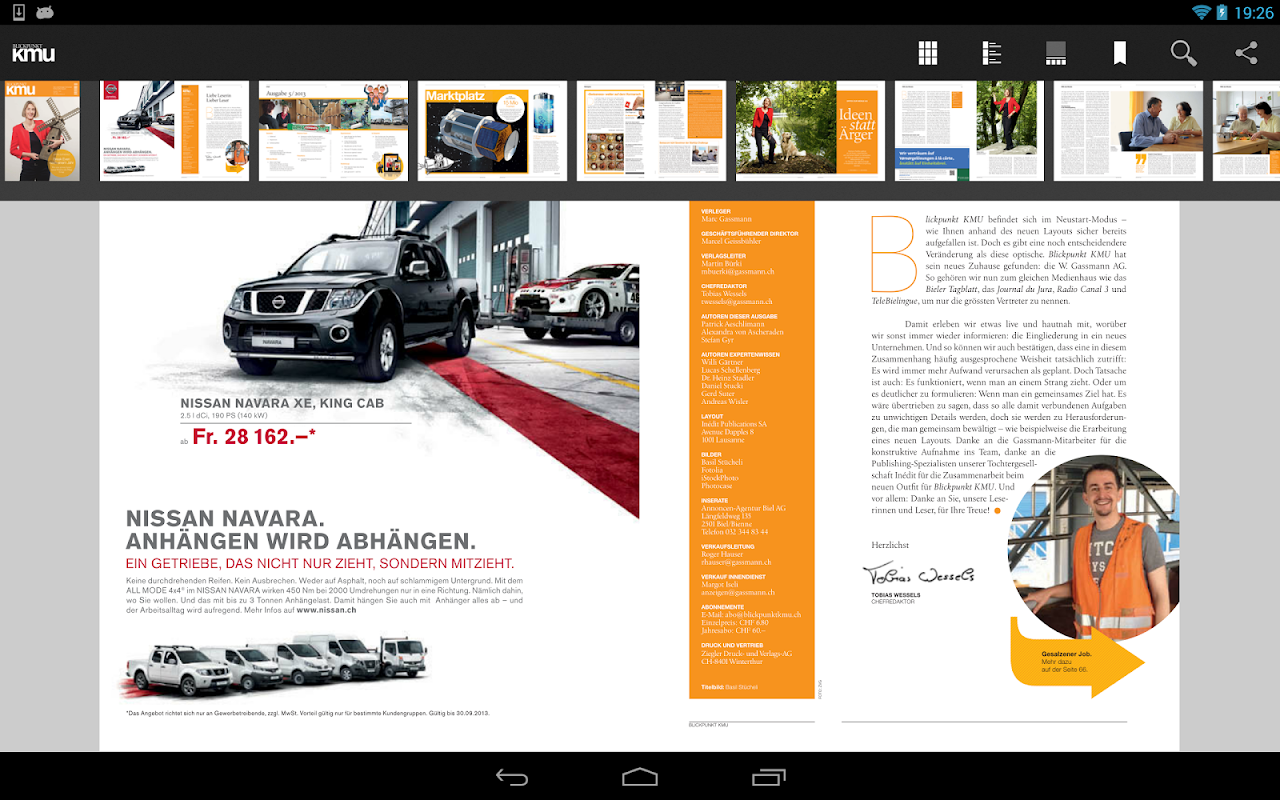Screen dimensions: 1280x800
Task: Tap the anzeigen@gassmann.ch email
Action: 738,592
